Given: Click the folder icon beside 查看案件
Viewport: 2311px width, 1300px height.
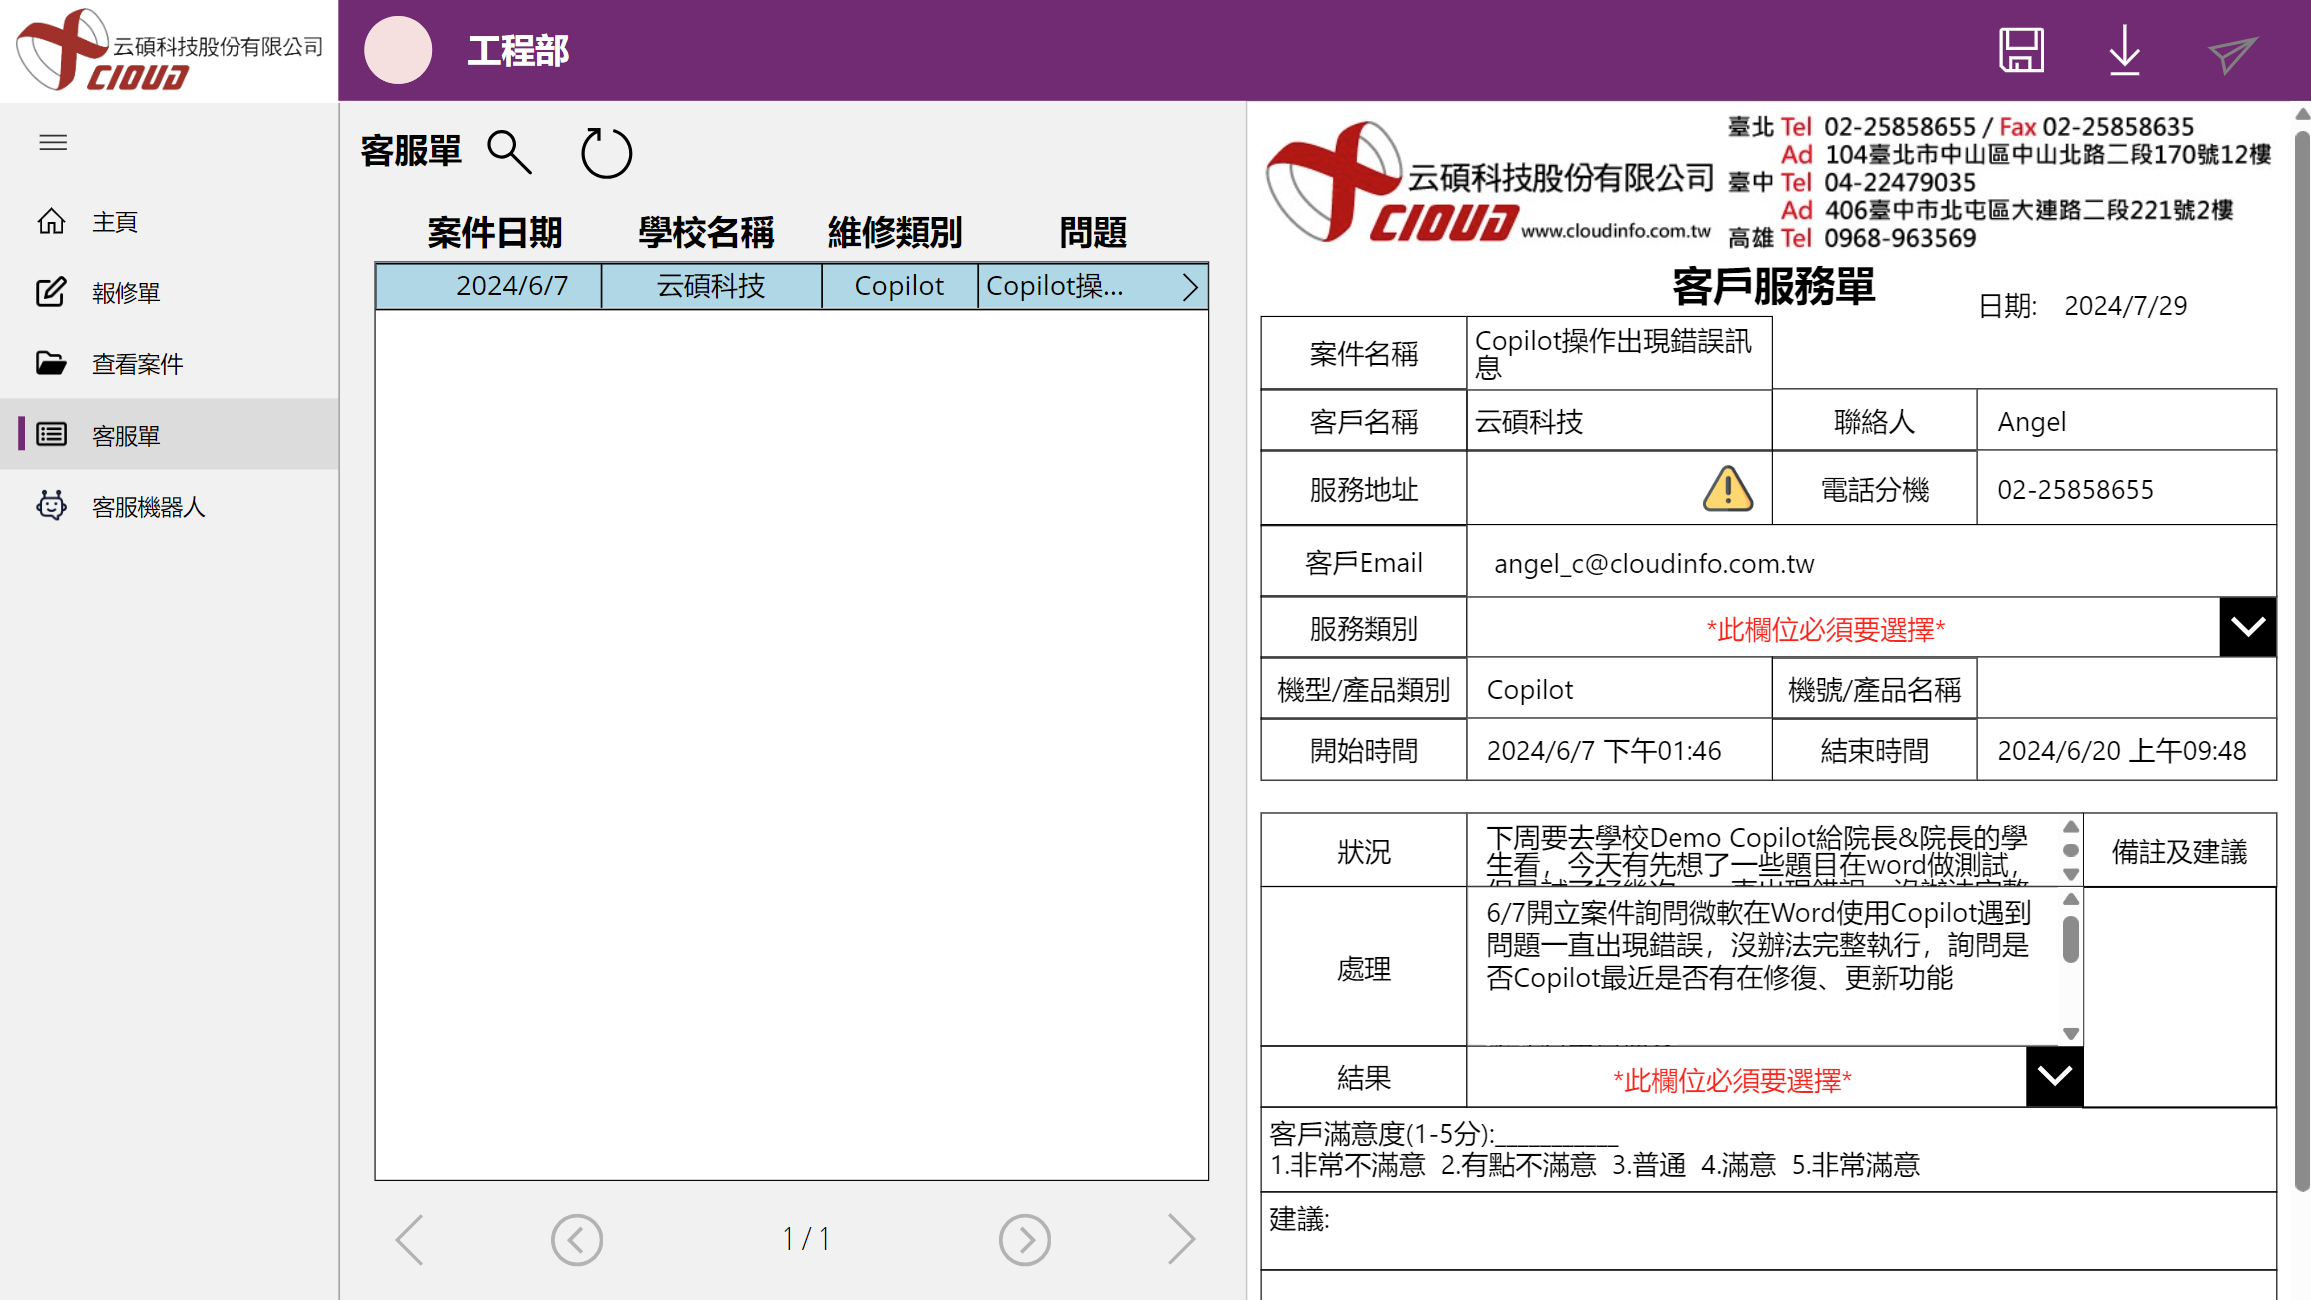Looking at the screenshot, I should [x=51, y=363].
